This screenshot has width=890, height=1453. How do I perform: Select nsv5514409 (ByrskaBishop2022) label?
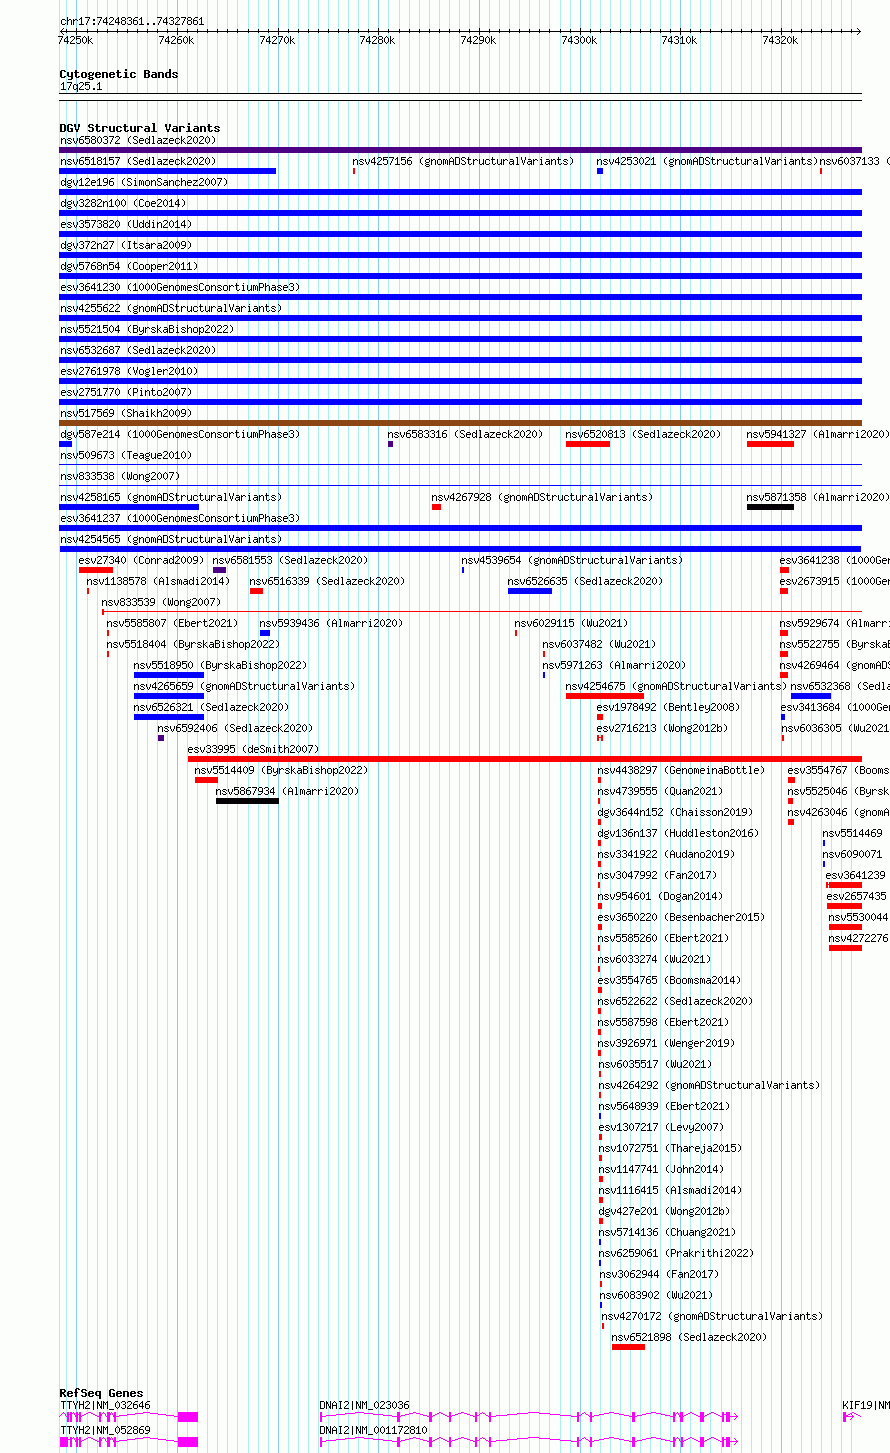tap(282, 771)
